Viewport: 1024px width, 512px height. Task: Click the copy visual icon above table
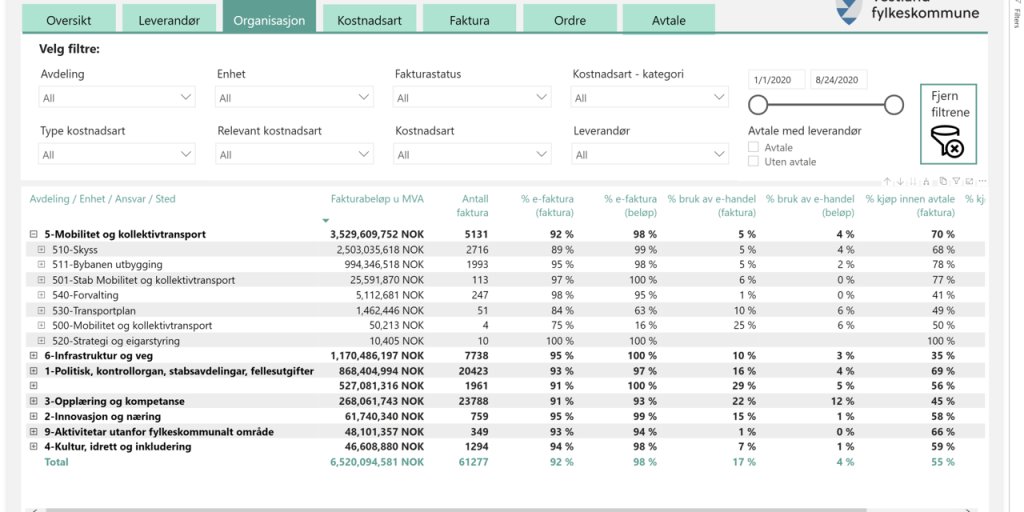pos(942,181)
